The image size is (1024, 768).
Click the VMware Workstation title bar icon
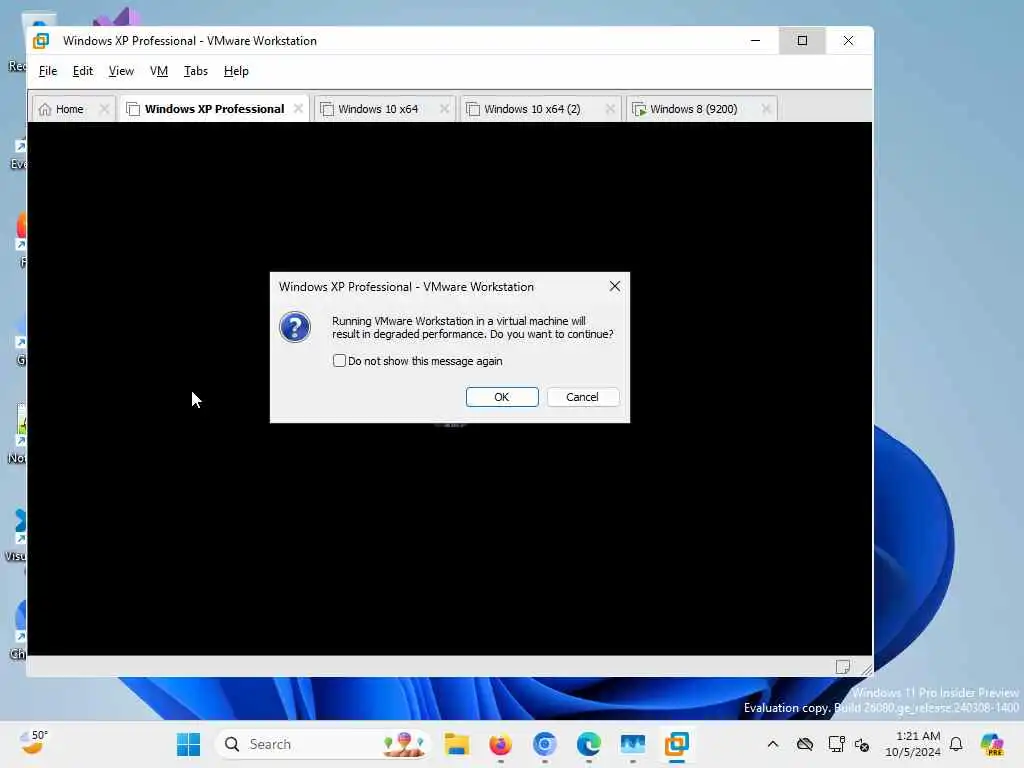[40, 40]
